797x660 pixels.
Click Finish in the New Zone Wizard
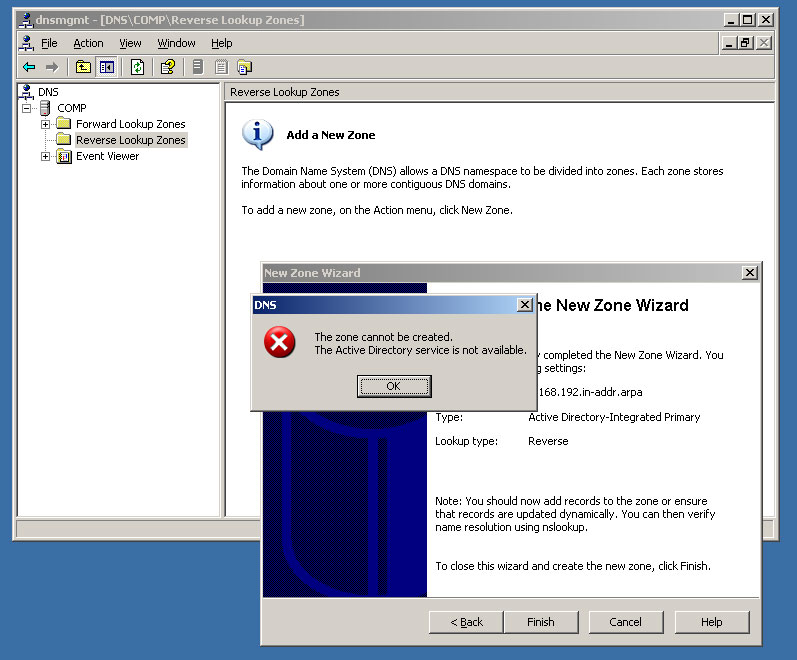tap(541, 622)
